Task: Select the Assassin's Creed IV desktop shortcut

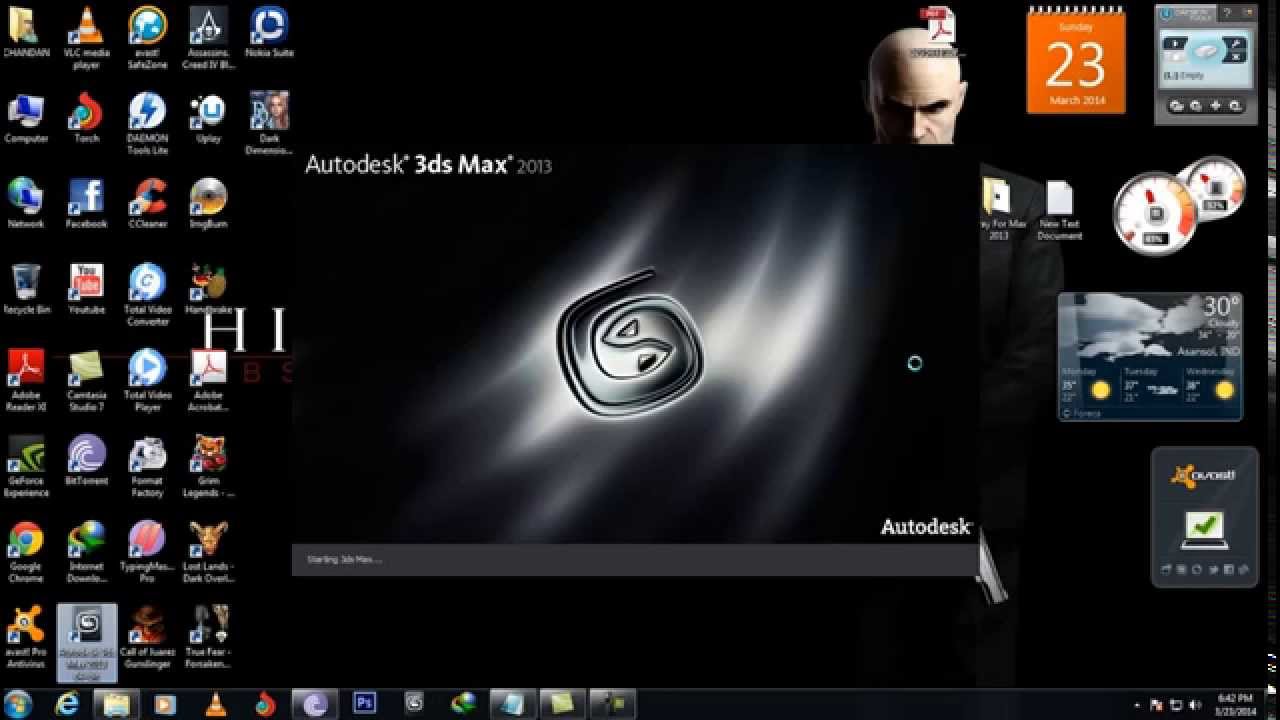Action: [208, 39]
